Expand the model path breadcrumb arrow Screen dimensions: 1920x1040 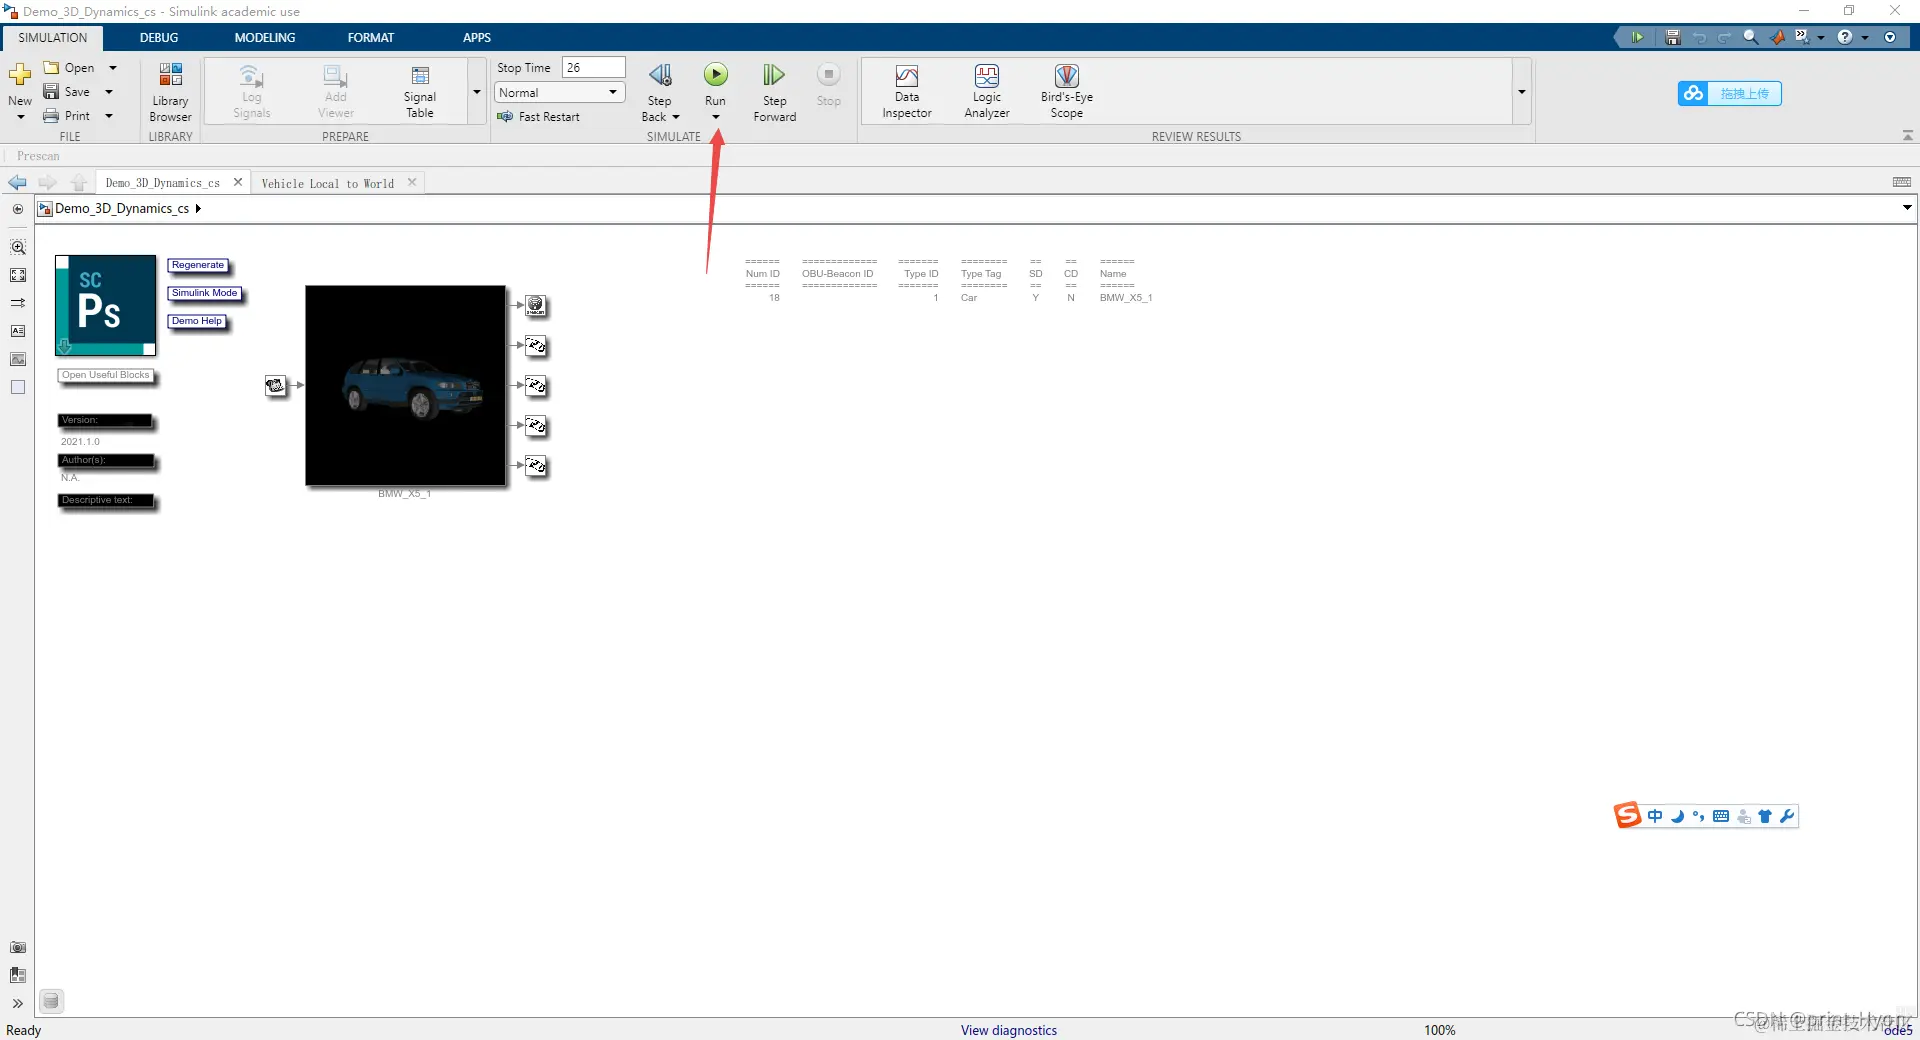198,209
